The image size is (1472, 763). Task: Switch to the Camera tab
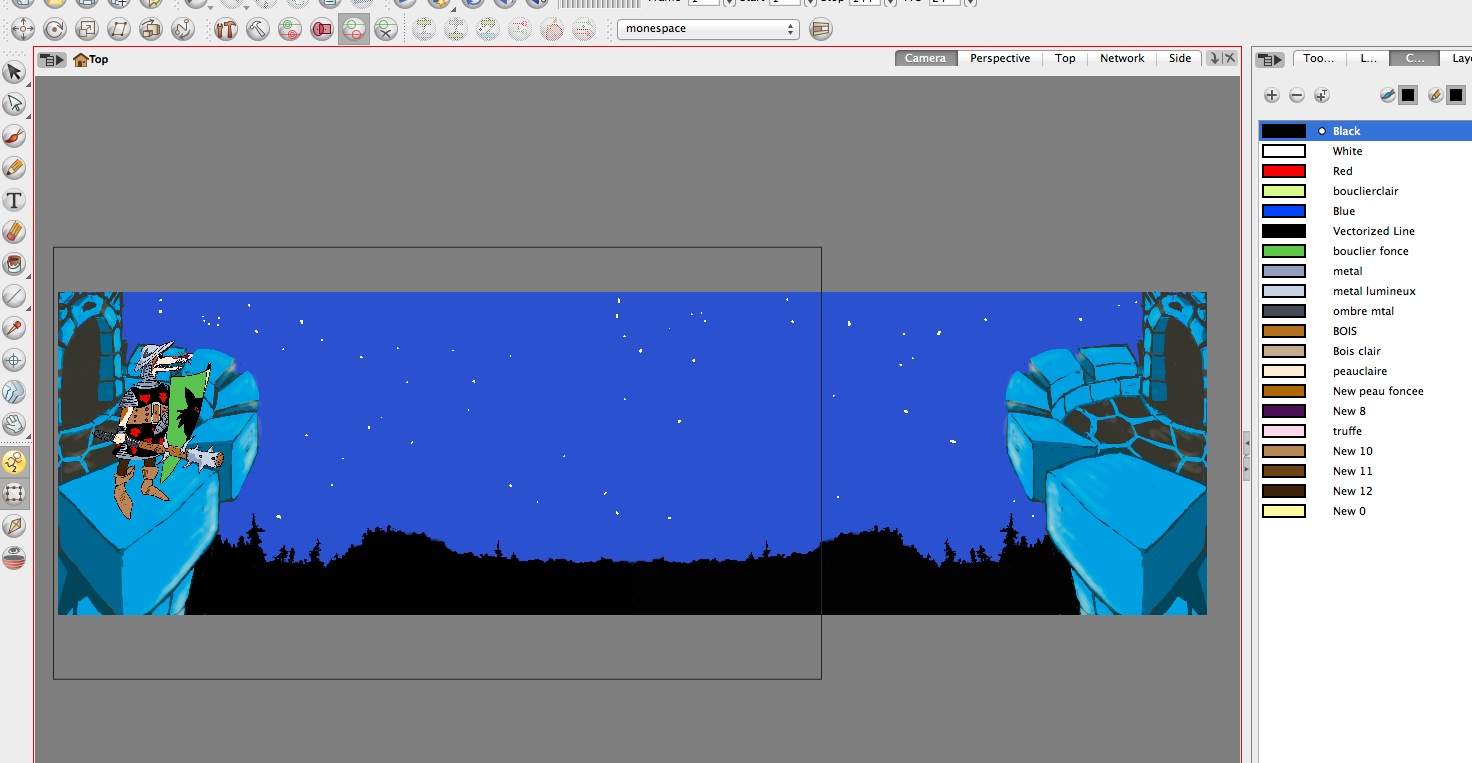pos(926,58)
